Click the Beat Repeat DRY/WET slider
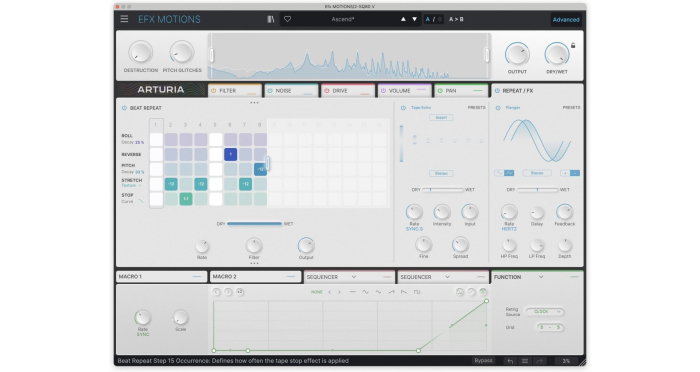The width and height of the screenshot is (700, 372). tap(254, 224)
